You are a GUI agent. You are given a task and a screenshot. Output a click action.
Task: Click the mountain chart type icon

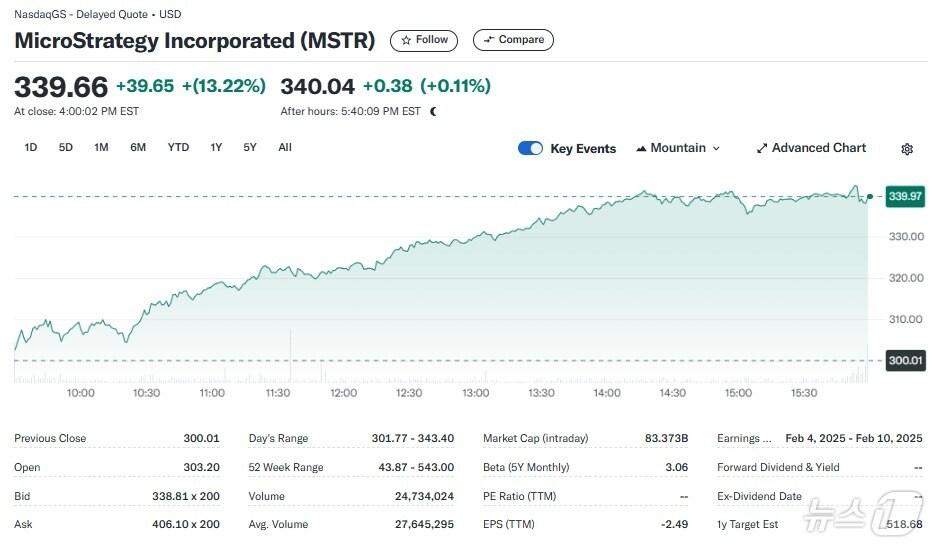[641, 148]
